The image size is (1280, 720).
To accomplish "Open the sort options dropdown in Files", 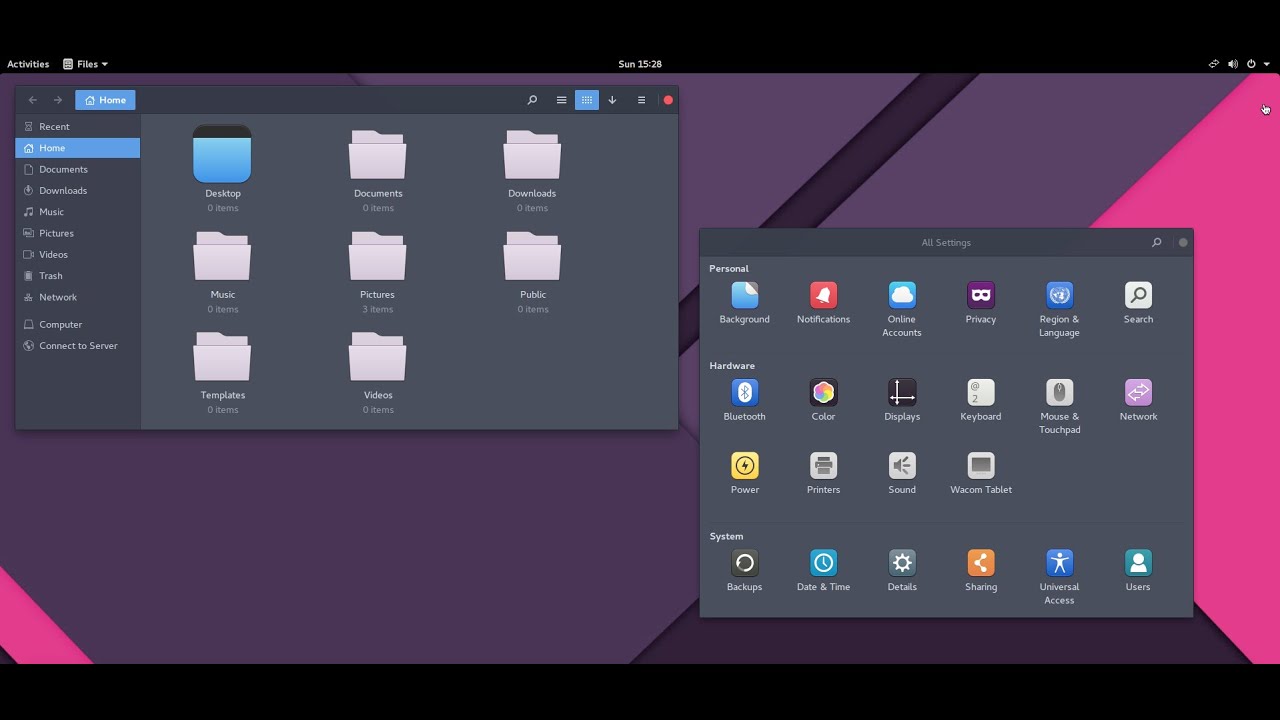I will click(612, 100).
